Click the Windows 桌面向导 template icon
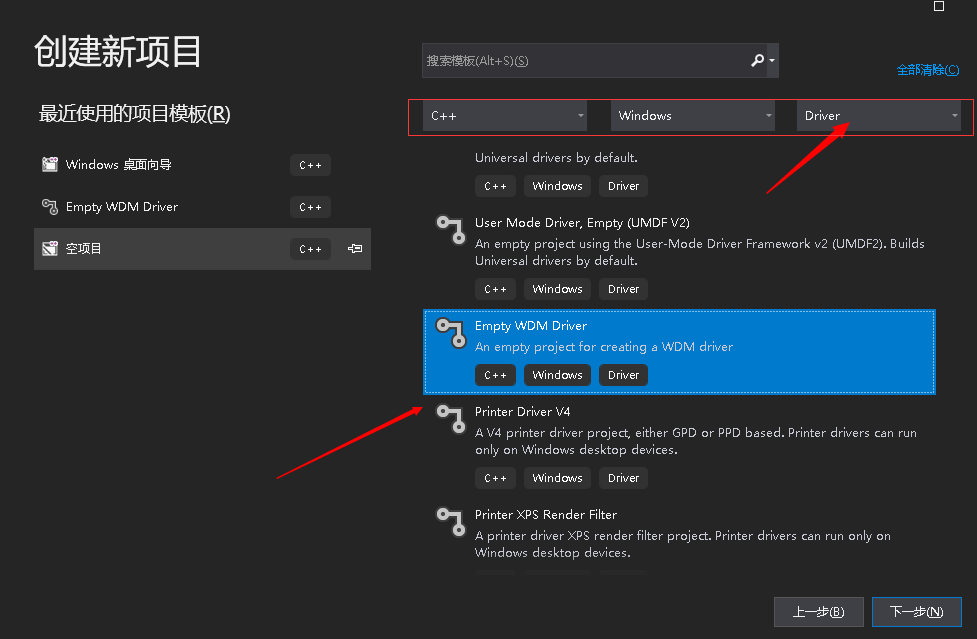977x639 pixels. (x=50, y=164)
